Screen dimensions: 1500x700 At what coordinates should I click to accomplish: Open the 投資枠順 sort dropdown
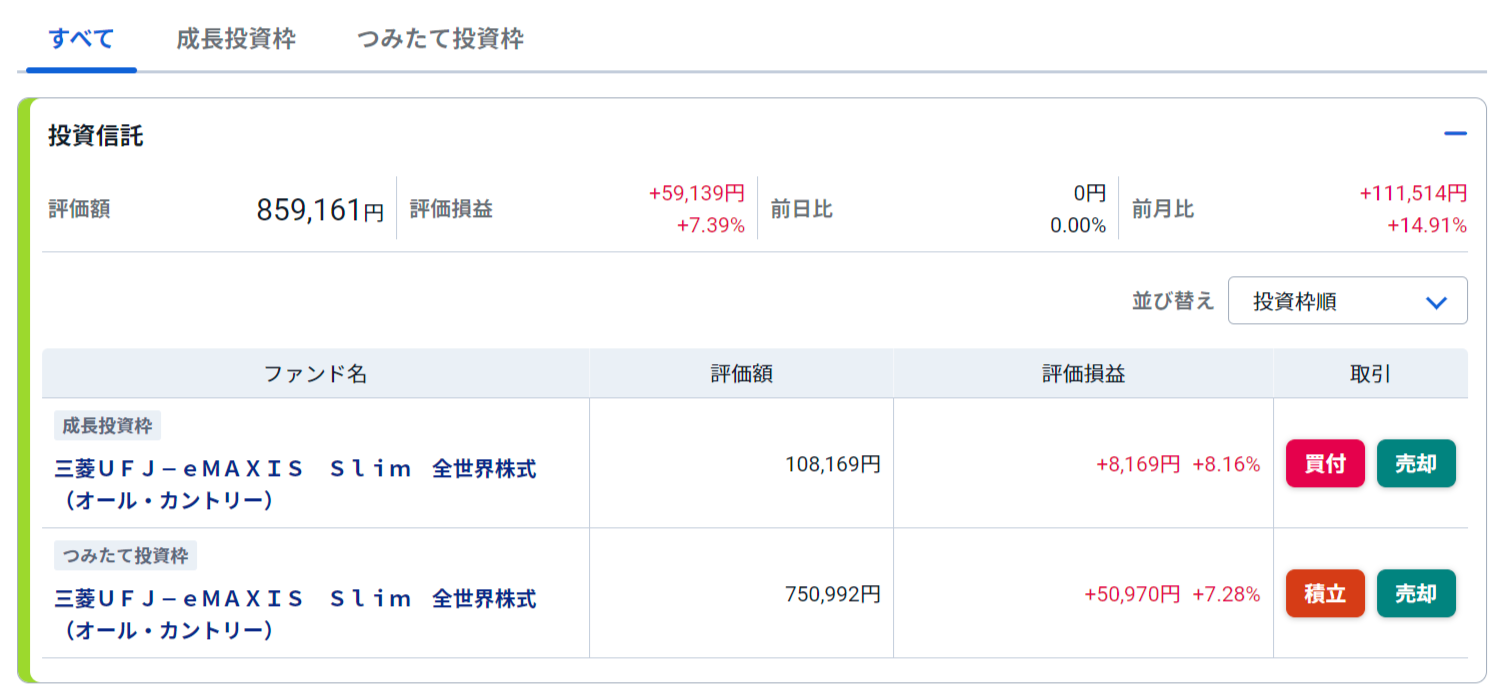pyautogui.click(x=1347, y=301)
